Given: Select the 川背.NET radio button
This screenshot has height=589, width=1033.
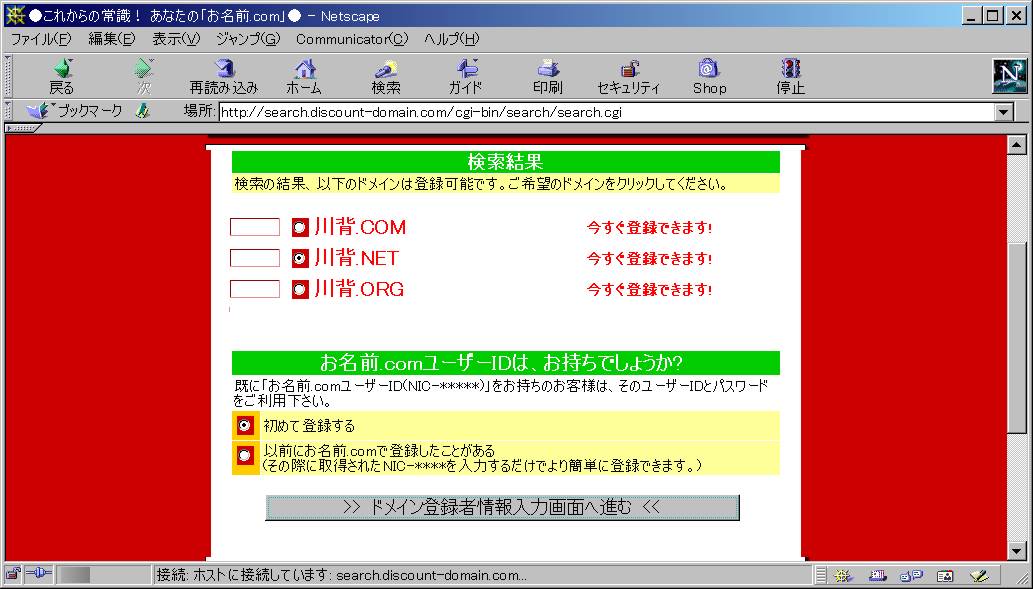Looking at the screenshot, I should point(300,258).
